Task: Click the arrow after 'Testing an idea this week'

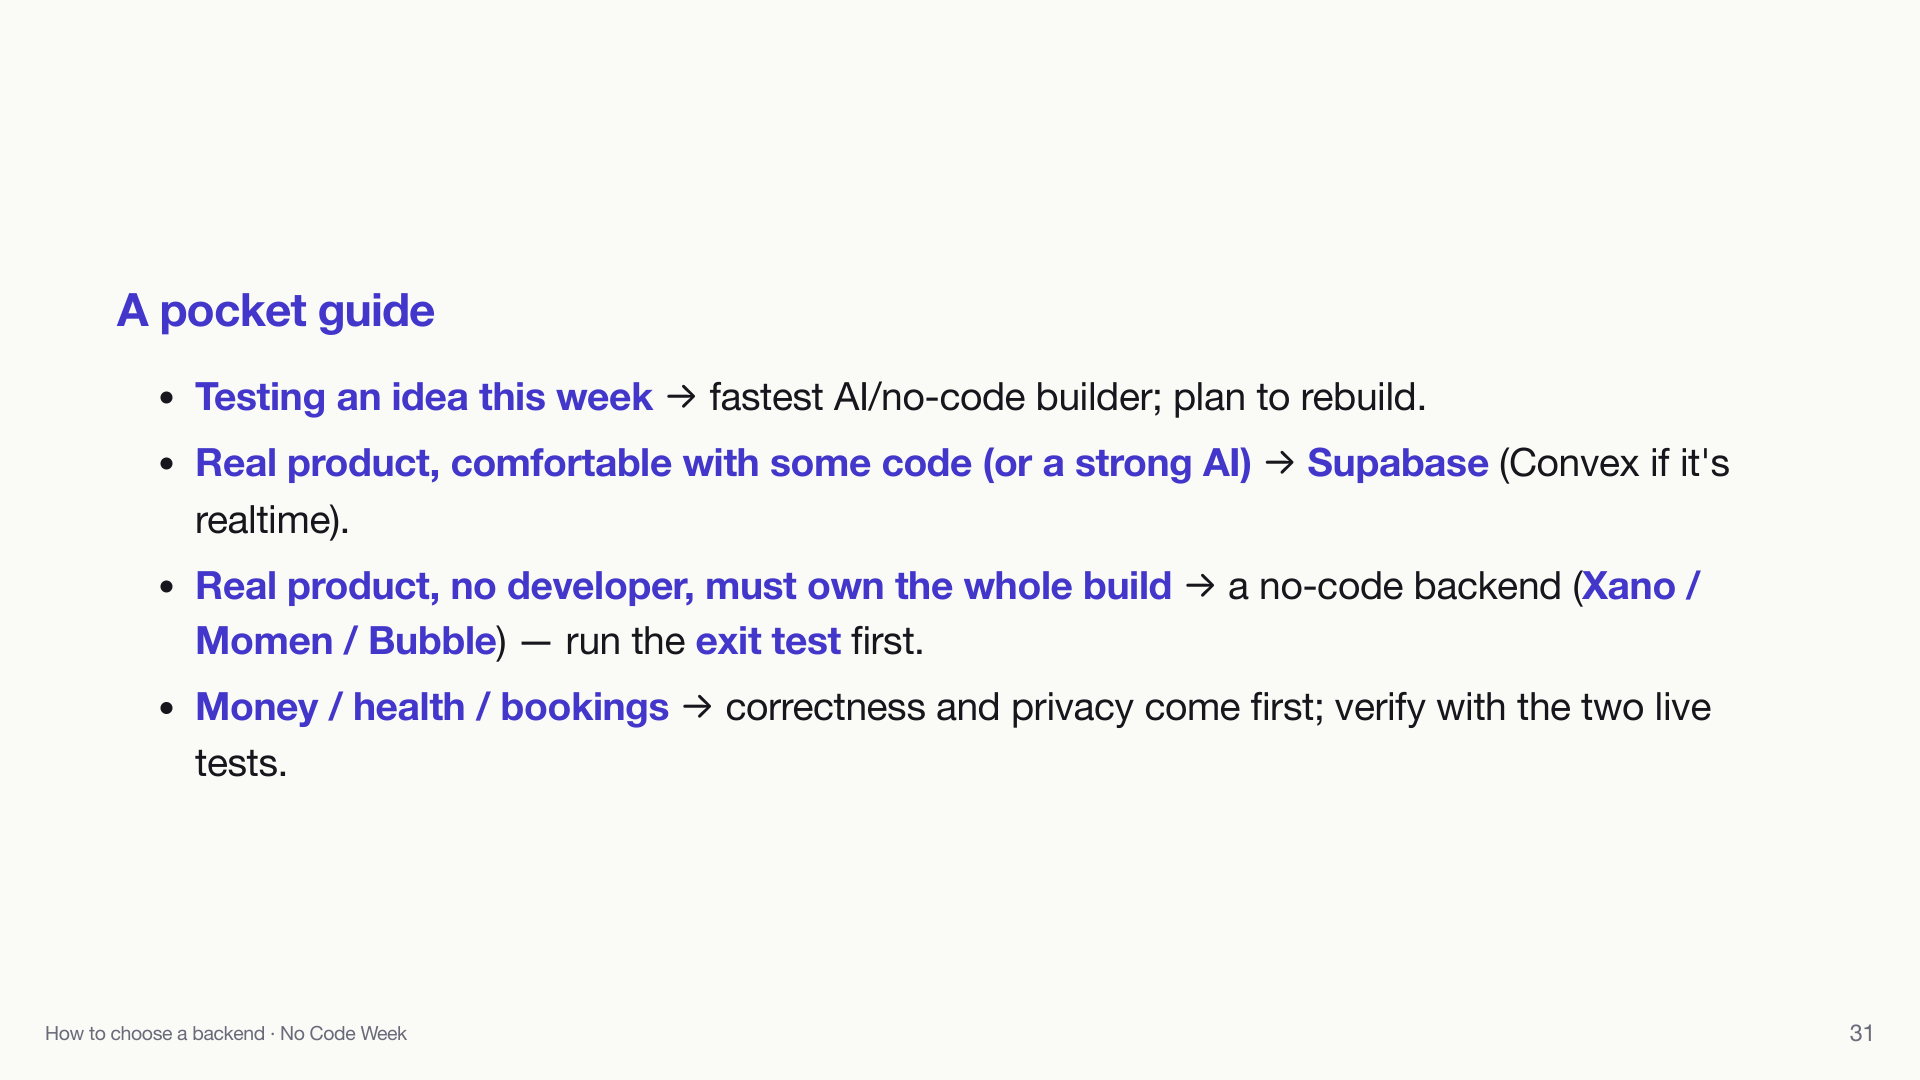Action: [x=681, y=397]
